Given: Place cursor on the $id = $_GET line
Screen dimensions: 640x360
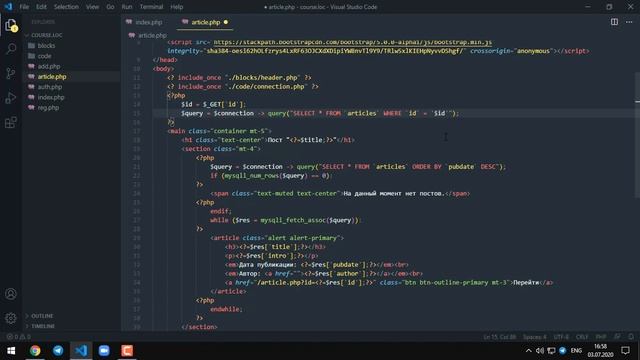Looking at the screenshot, I should [213, 104].
